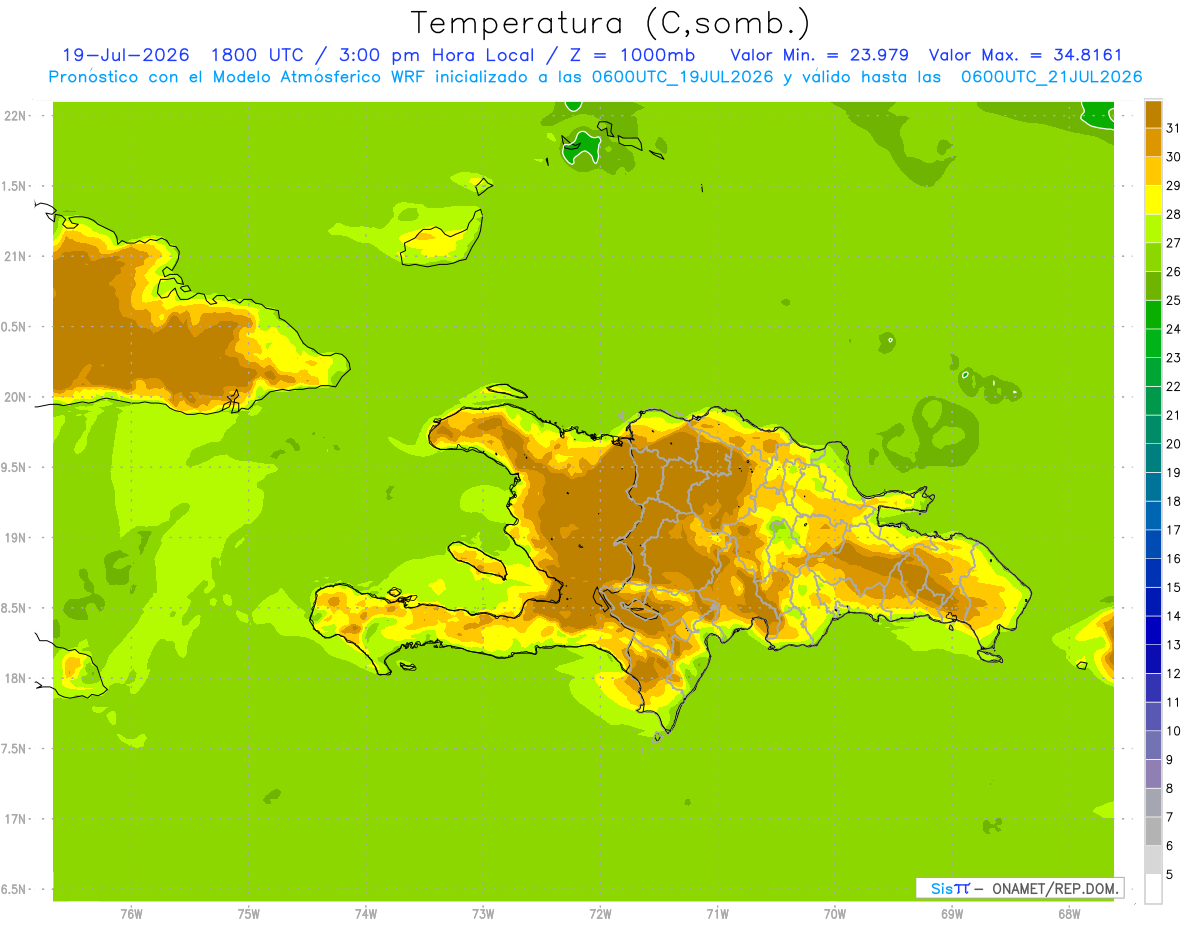Click the "73W" longitude axis label
1200x927 pixels.
click(483, 913)
